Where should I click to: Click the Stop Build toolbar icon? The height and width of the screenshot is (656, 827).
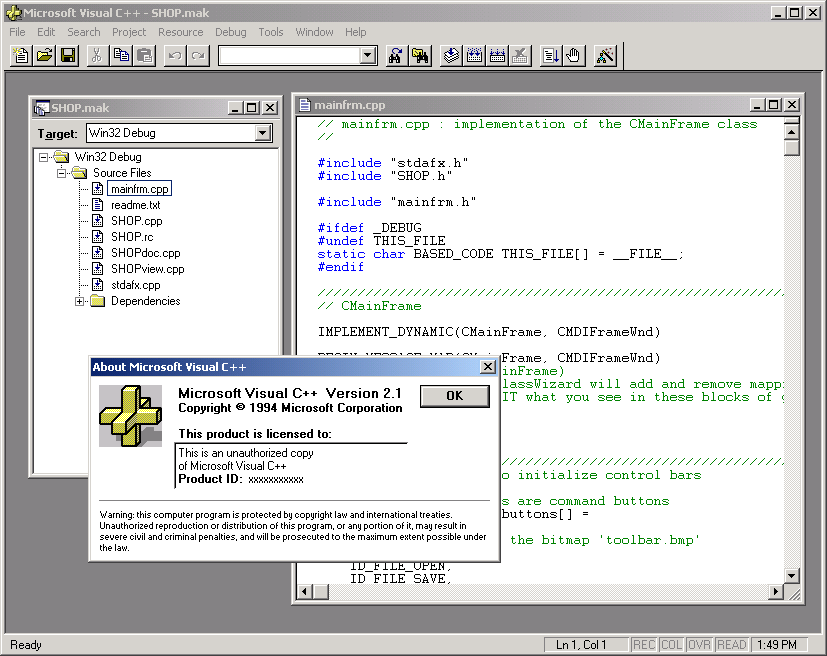pos(520,55)
